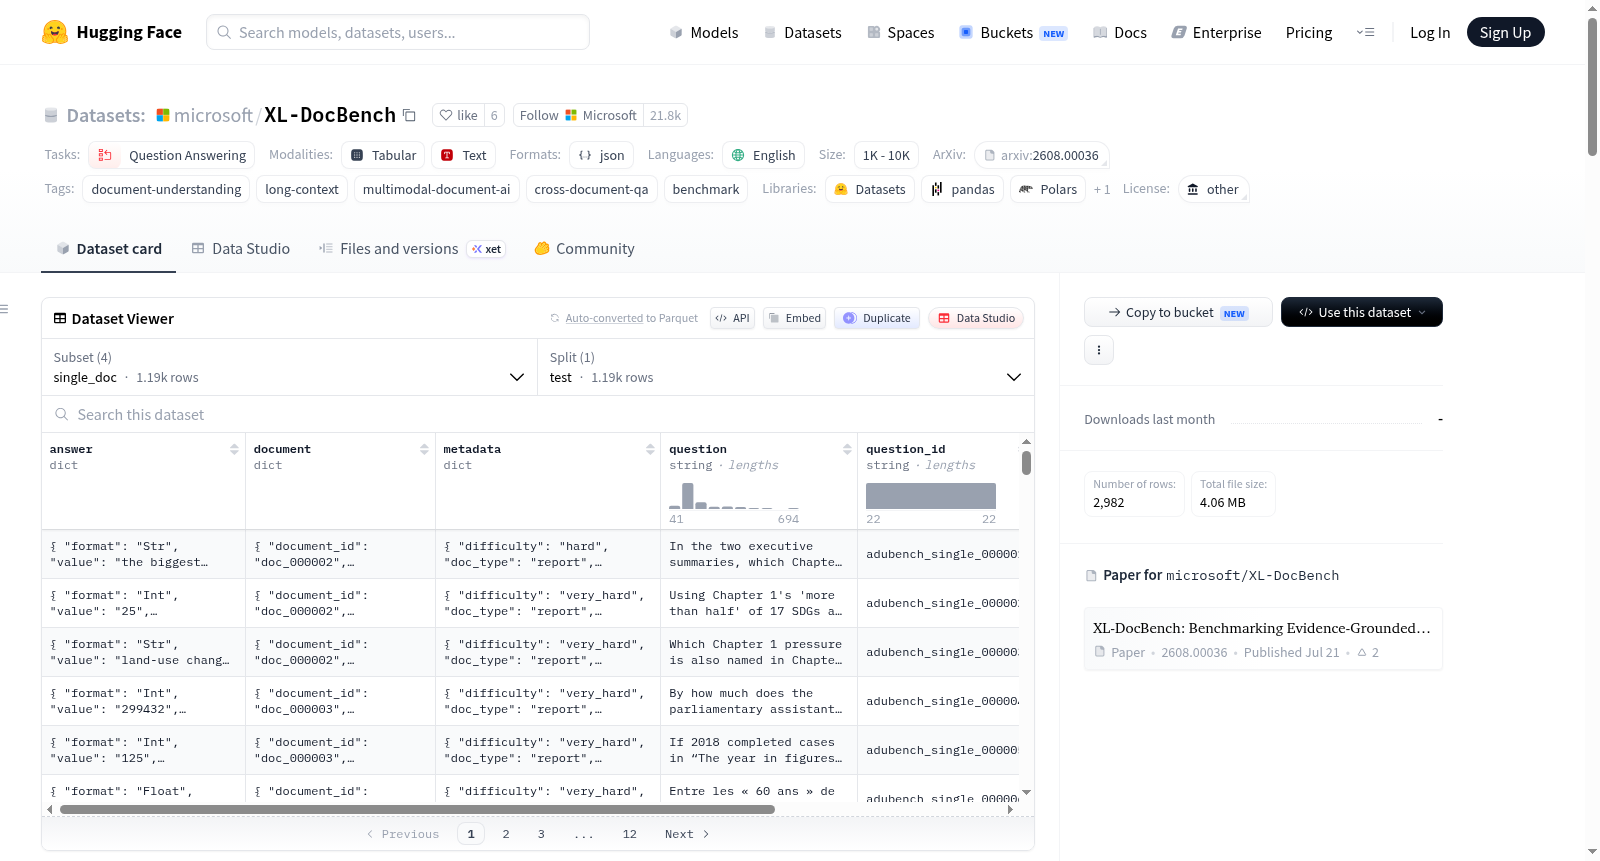Switch to Dataset card tab
This screenshot has width=1600, height=861.
109,249
